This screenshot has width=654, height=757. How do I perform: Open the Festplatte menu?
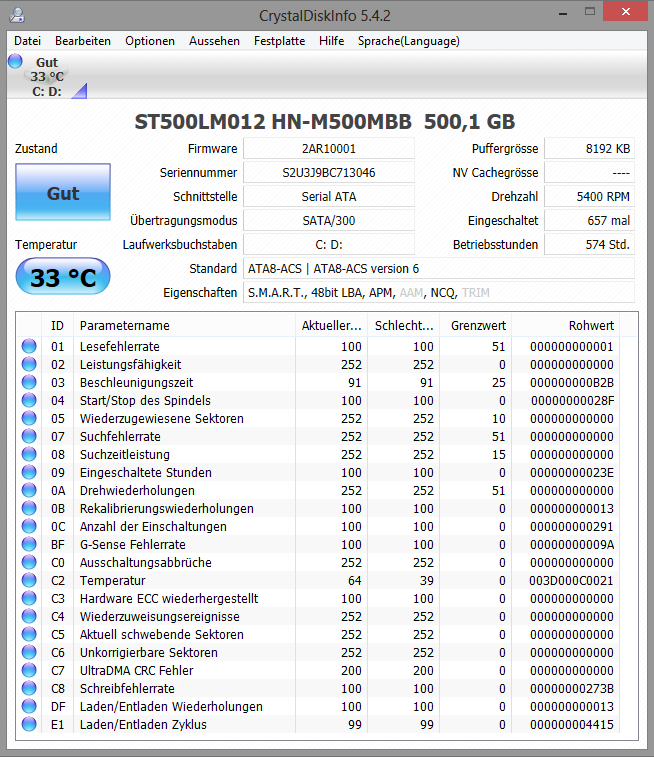pos(279,41)
